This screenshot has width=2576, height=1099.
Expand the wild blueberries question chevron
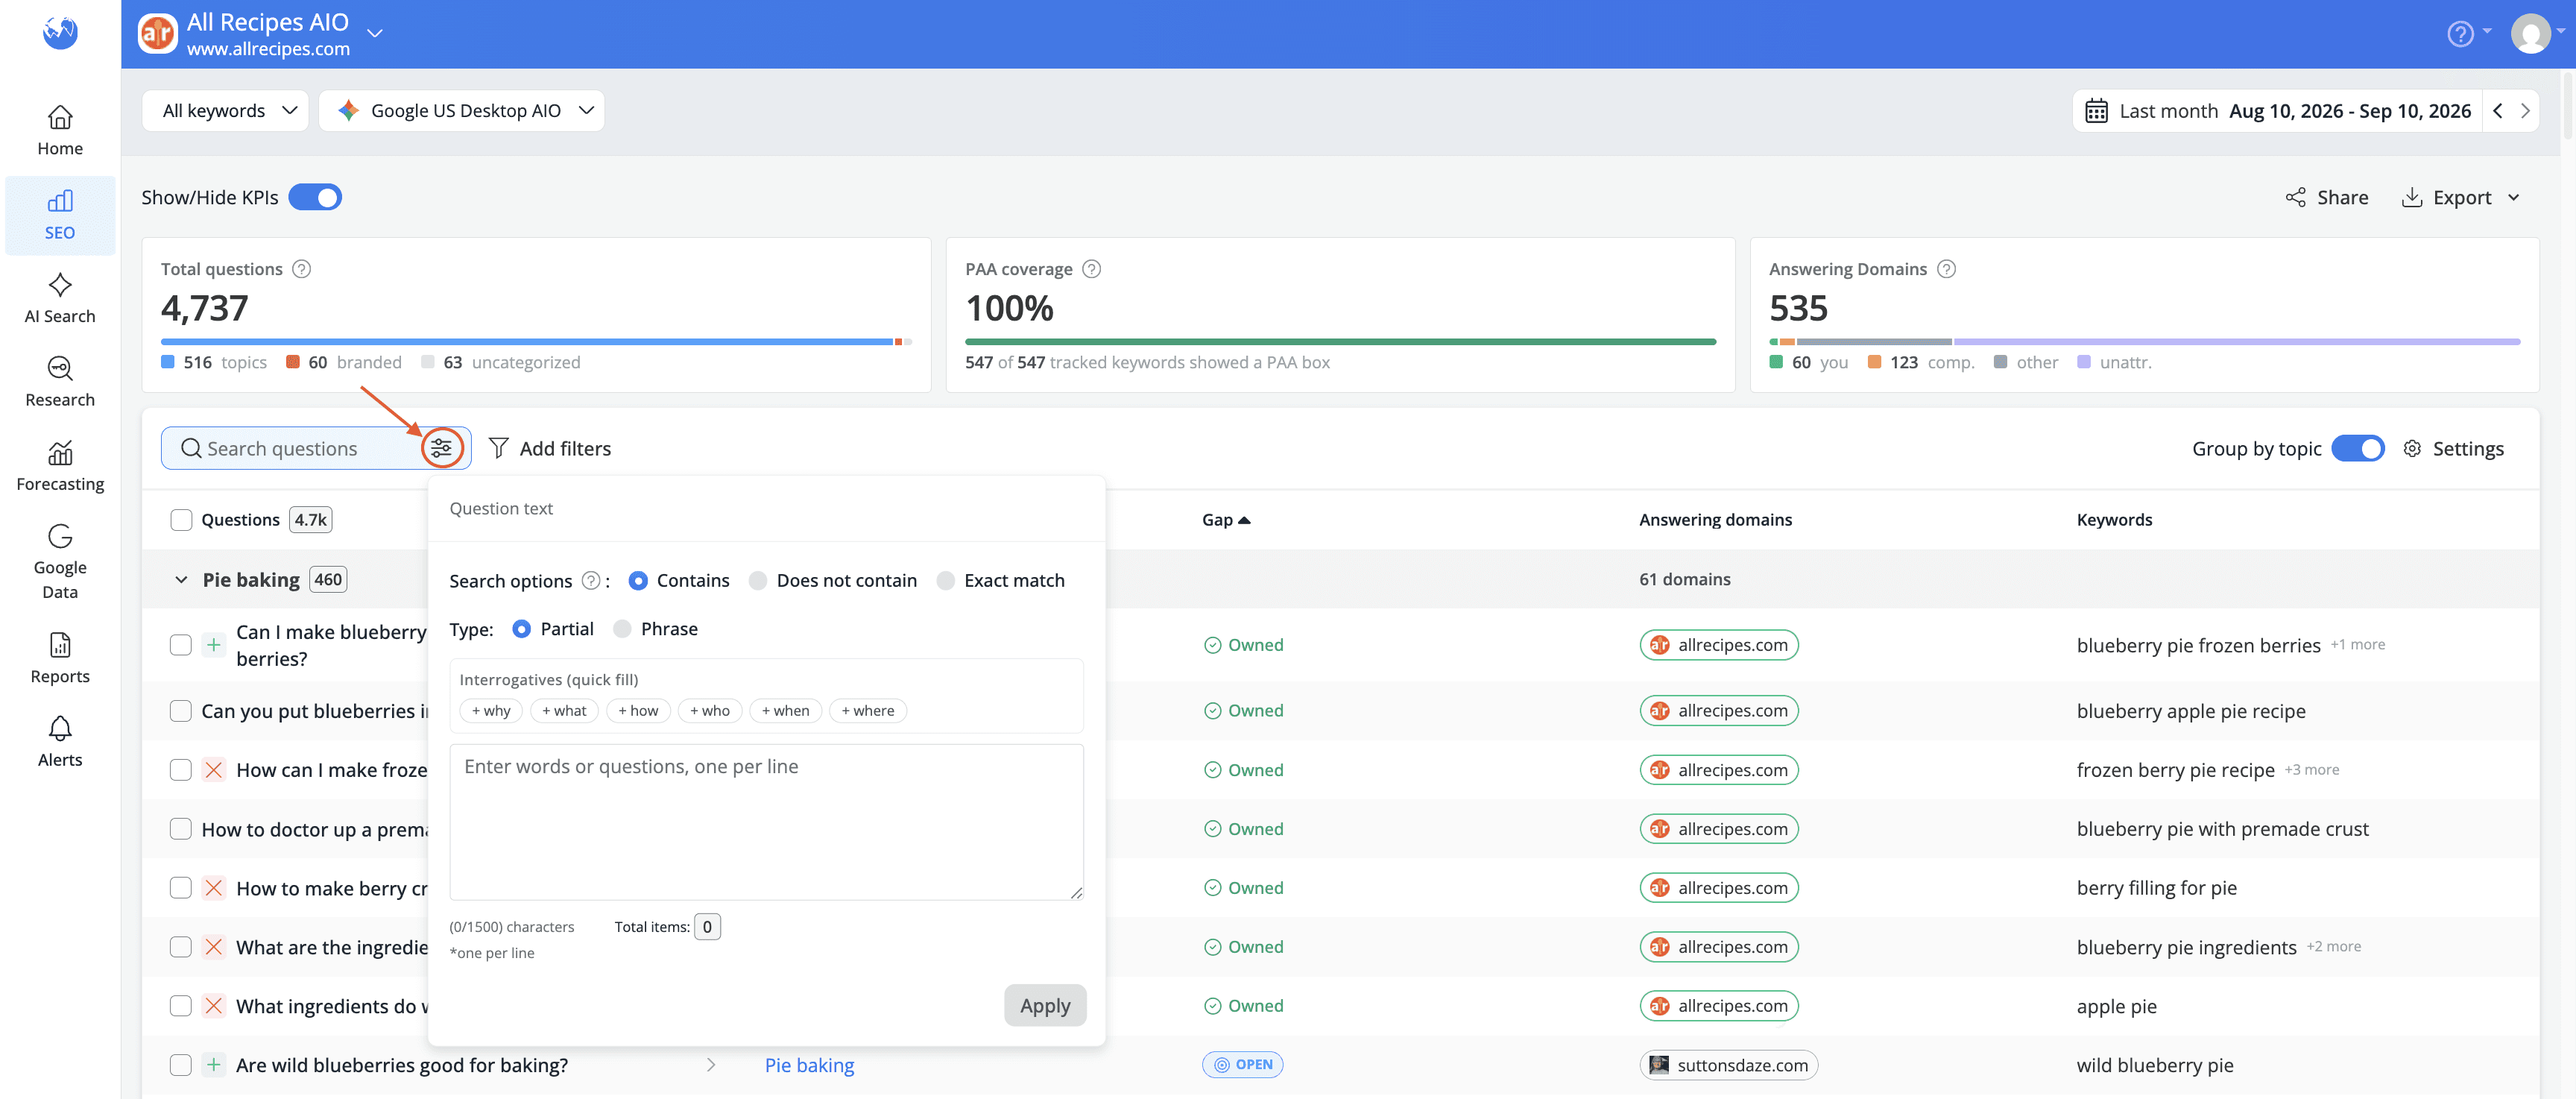pos(711,1065)
